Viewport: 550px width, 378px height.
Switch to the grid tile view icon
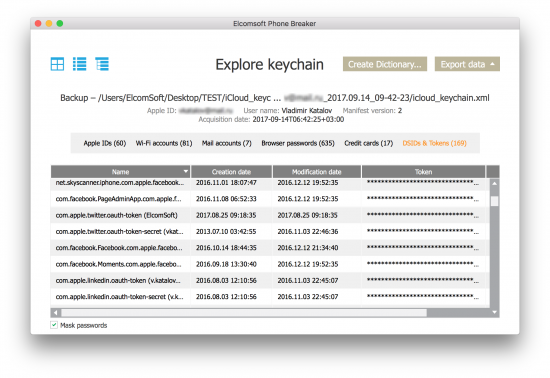tap(57, 64)
